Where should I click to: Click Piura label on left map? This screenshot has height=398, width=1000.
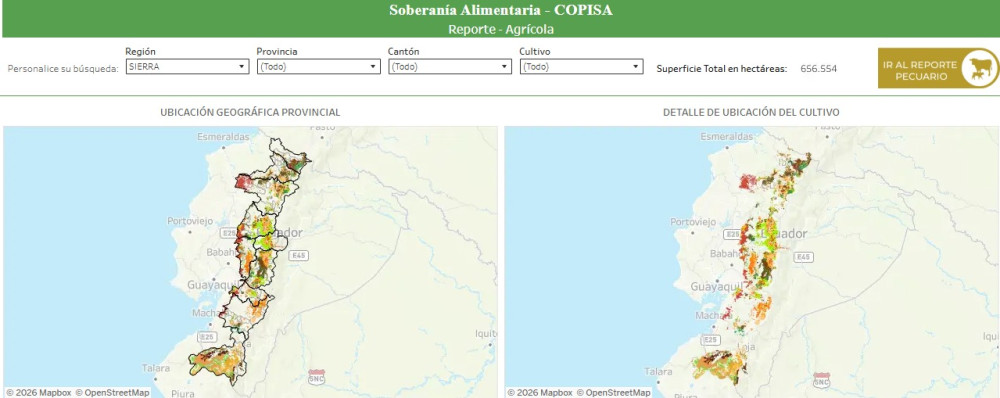182,394
